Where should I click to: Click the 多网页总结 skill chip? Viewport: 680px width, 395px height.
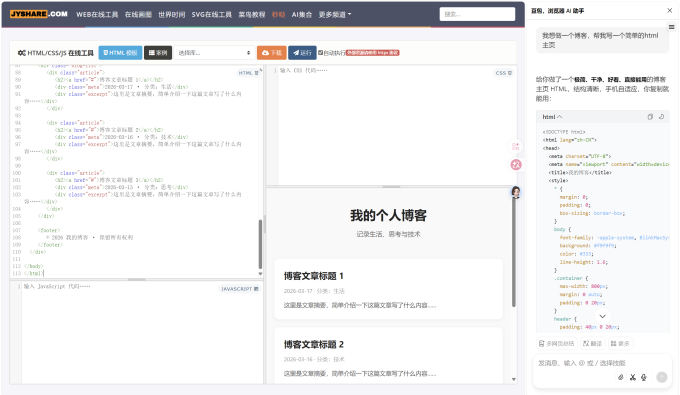(x=557, y=343)
